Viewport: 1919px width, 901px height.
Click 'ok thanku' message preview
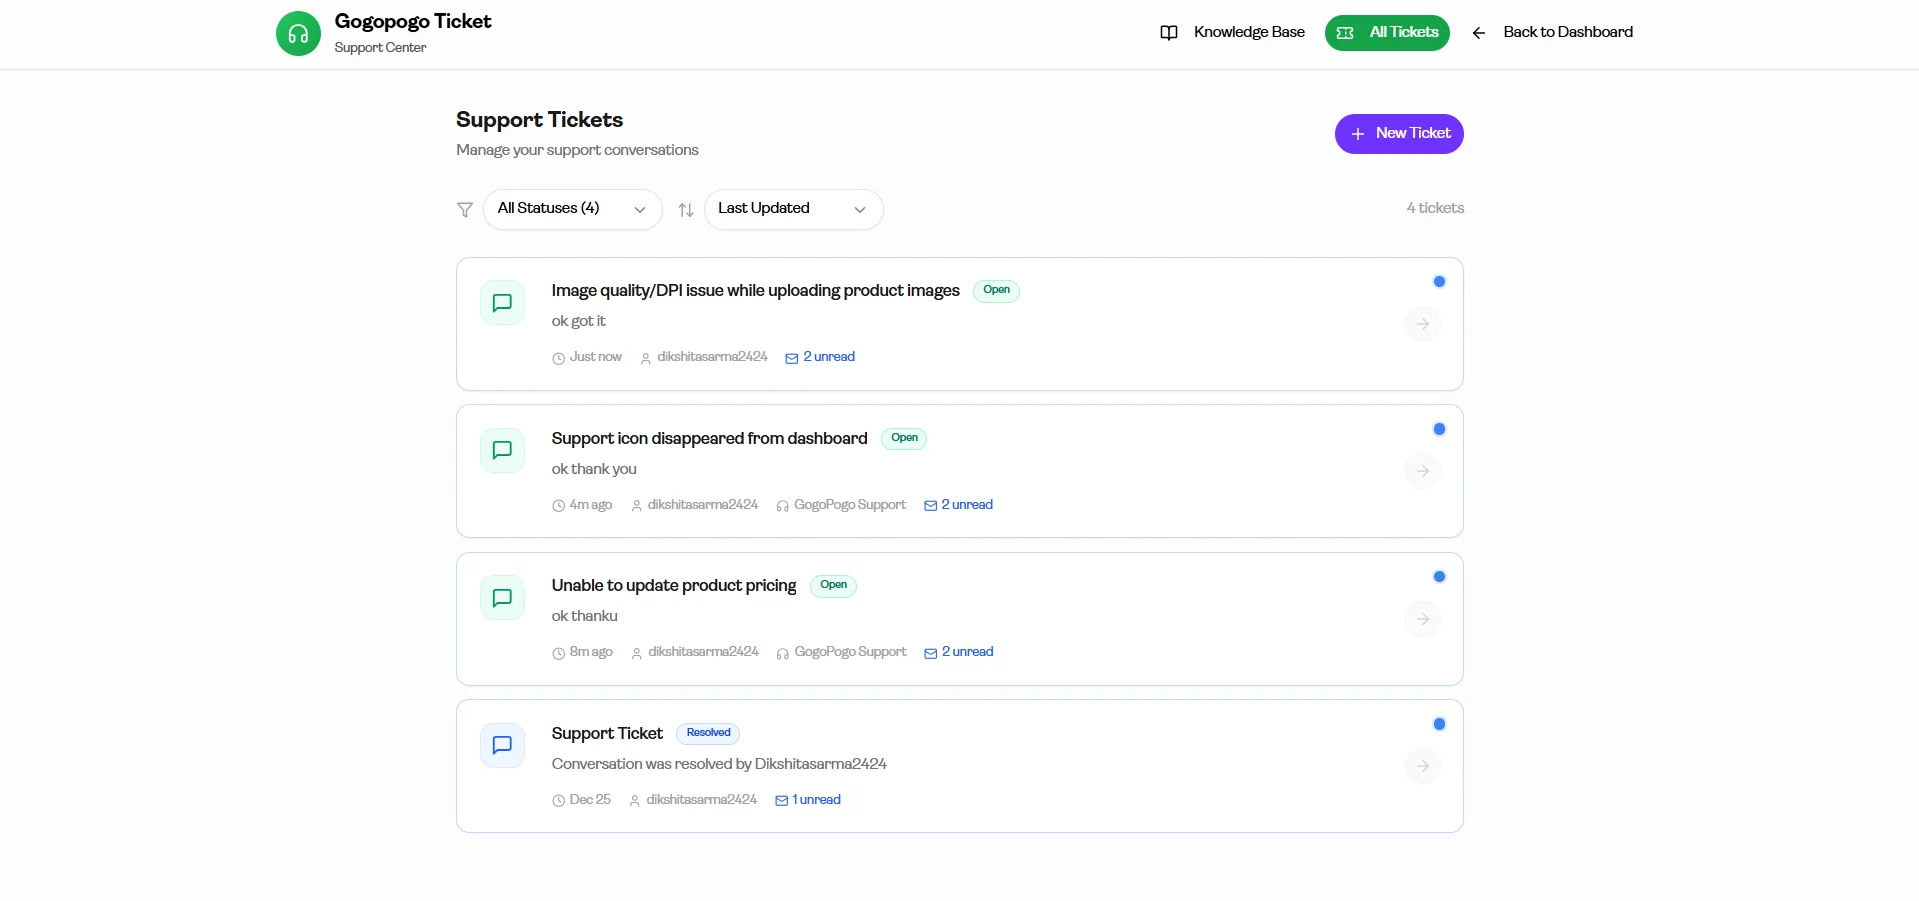[x=585, y=616]
